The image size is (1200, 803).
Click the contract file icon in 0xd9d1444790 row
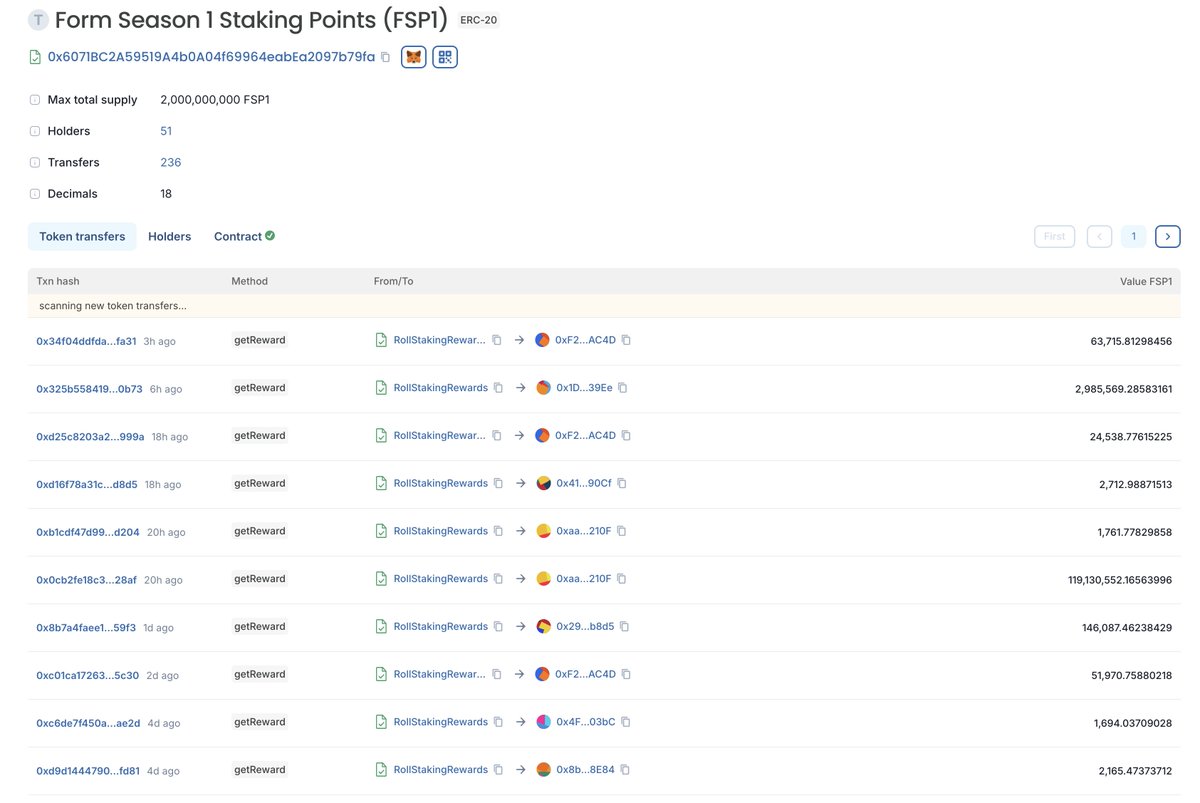point(381,770)
